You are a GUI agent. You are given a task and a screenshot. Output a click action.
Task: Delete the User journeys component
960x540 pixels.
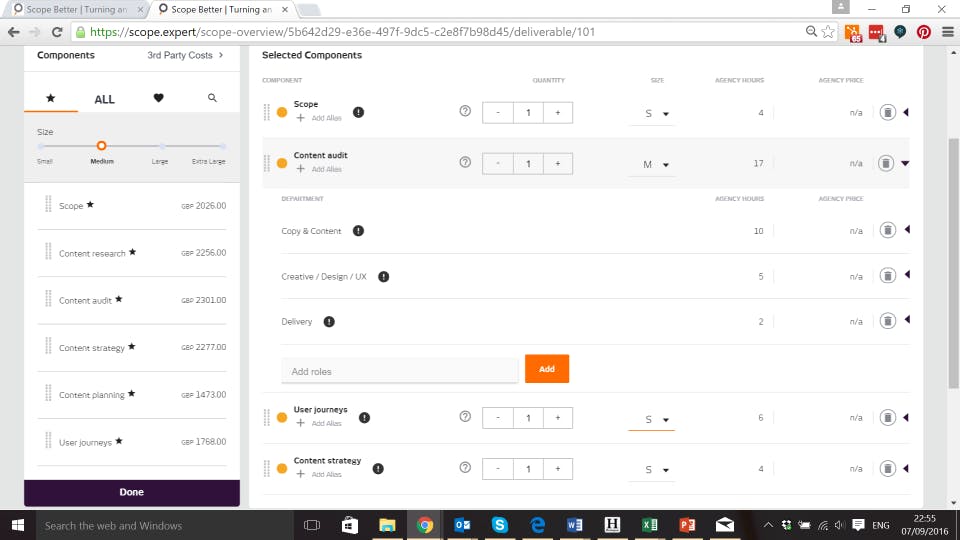[x=887, y=418]
